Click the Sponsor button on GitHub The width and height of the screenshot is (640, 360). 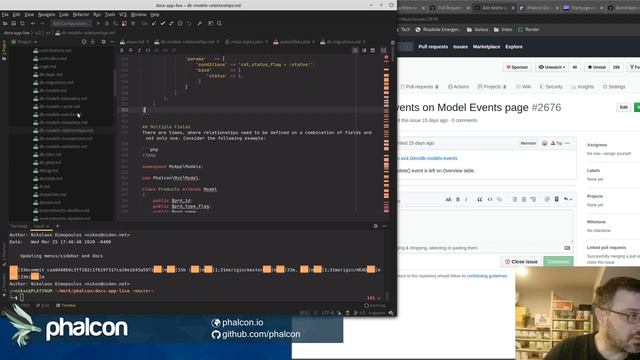pos(517,67)
